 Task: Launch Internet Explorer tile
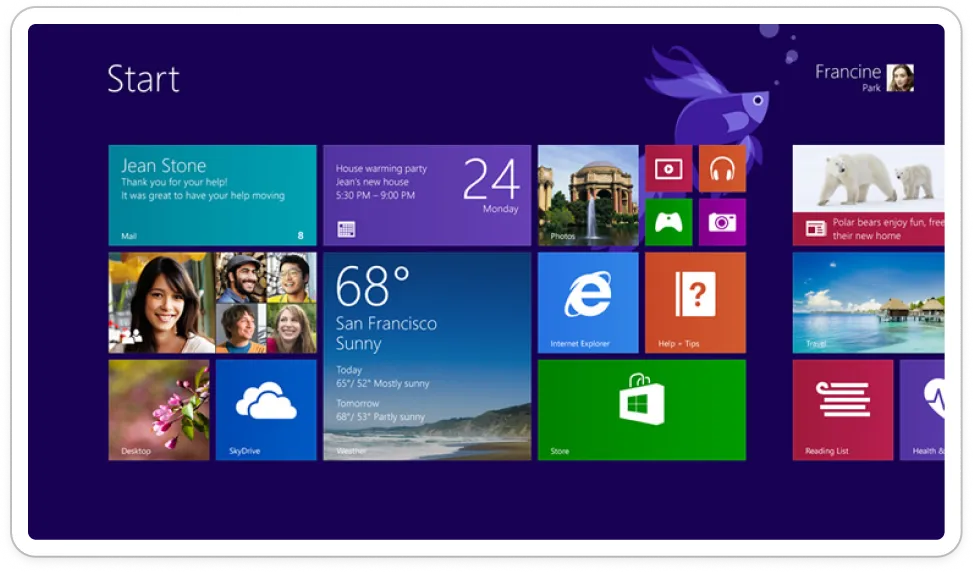coord(588,303)
